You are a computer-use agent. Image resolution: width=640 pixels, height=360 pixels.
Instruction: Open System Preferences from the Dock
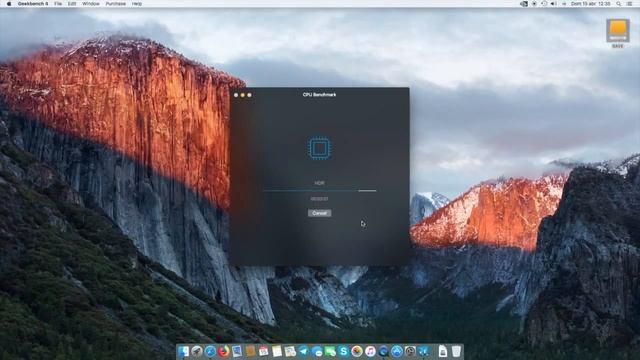point(410,351)
